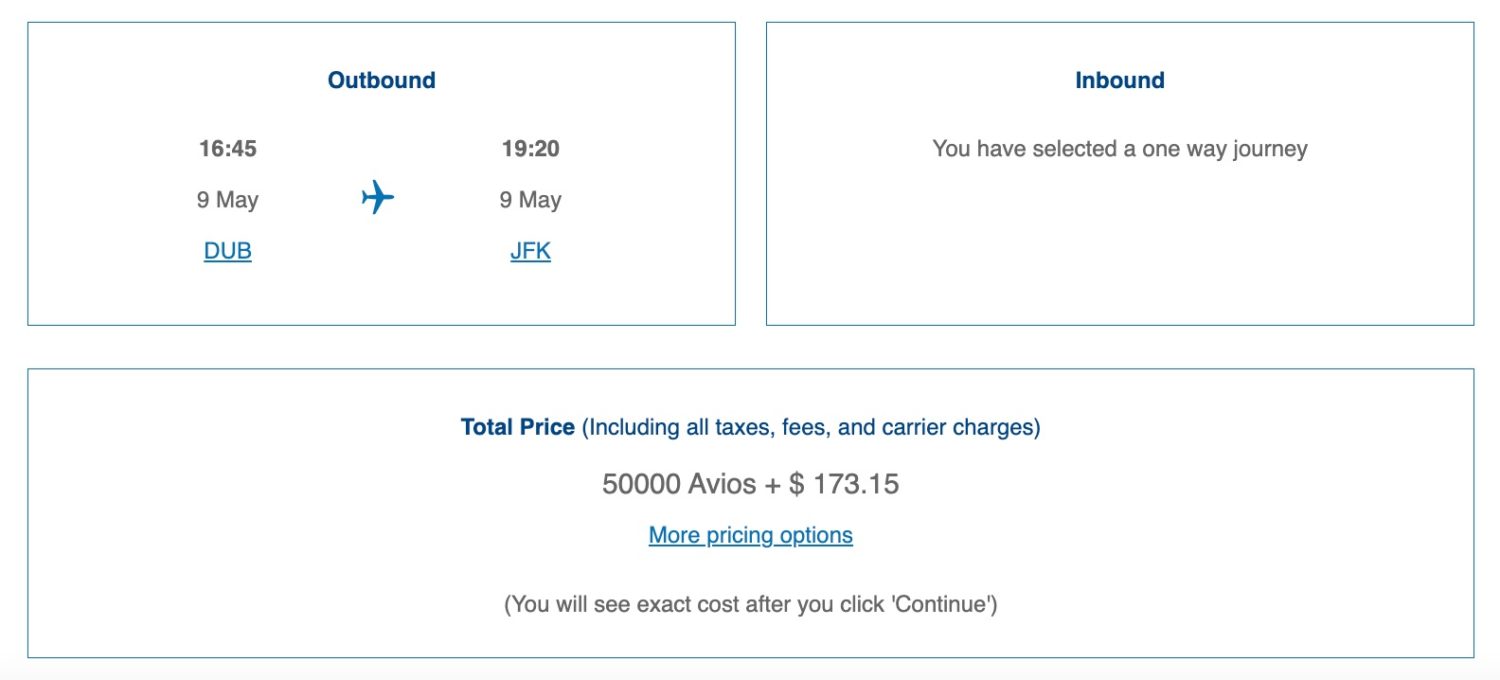
Task: Click the taxes and fees note
Action: pyautogui.click(x=810, y=427)
